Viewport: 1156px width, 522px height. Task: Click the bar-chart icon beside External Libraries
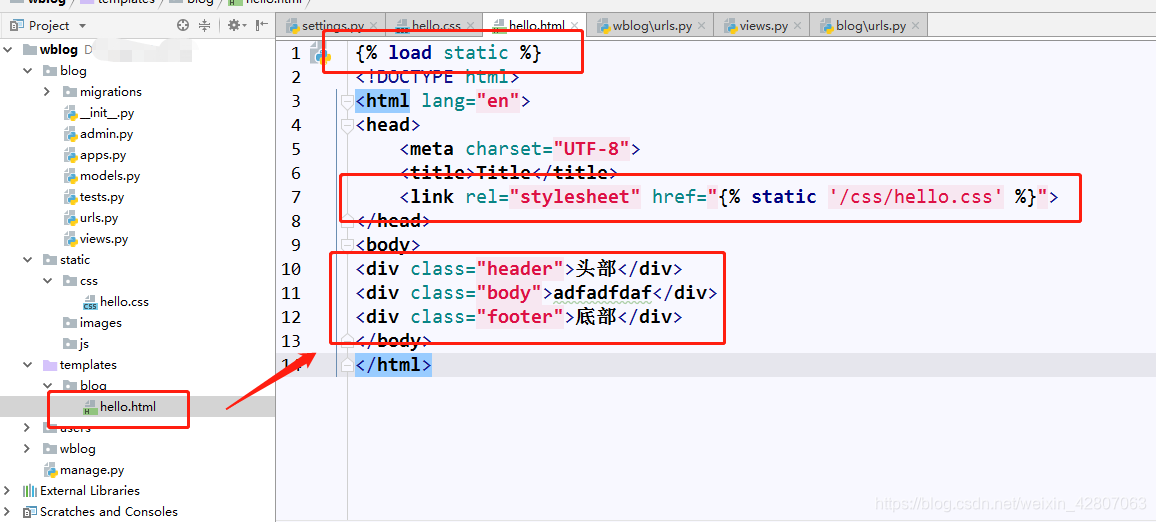point(29,490)
